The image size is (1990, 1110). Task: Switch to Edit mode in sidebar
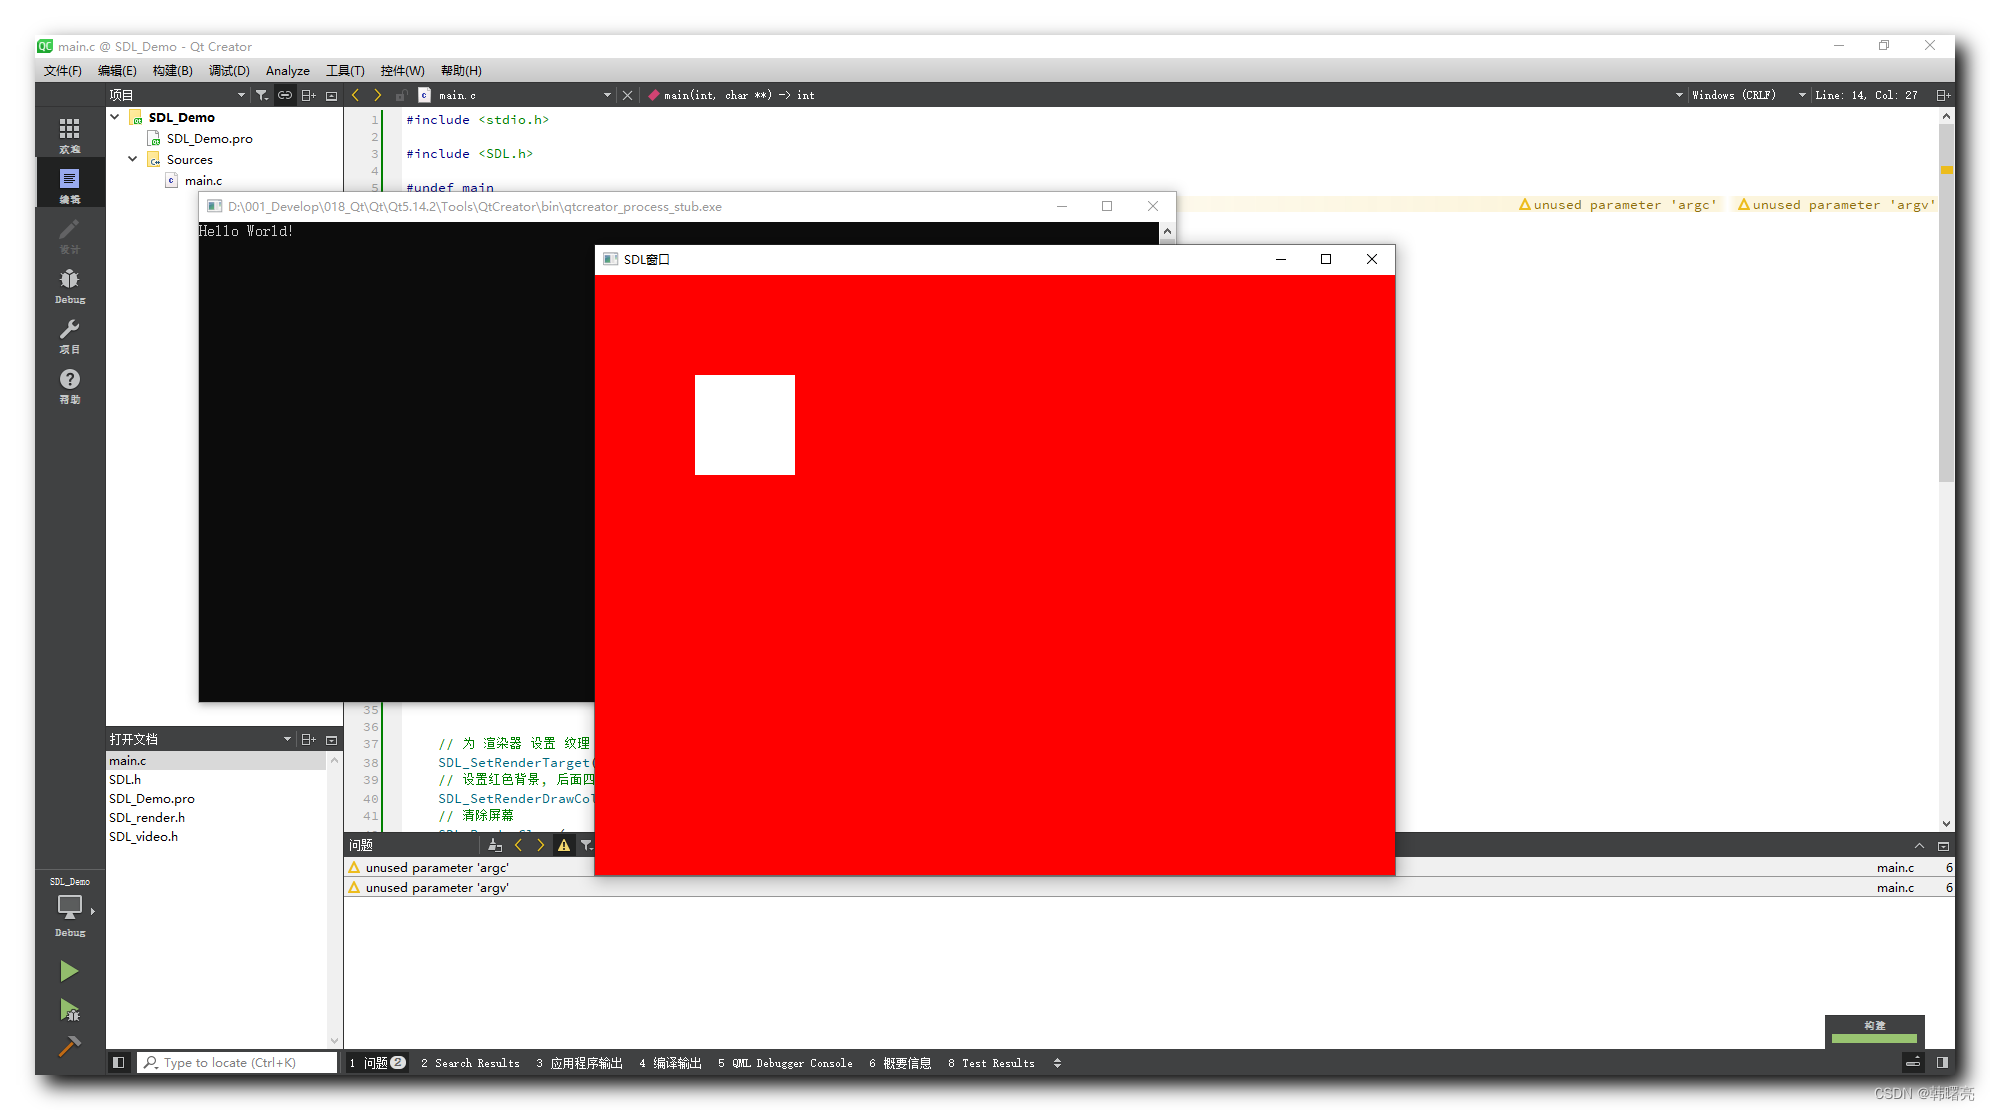click(x=69, y=185)
